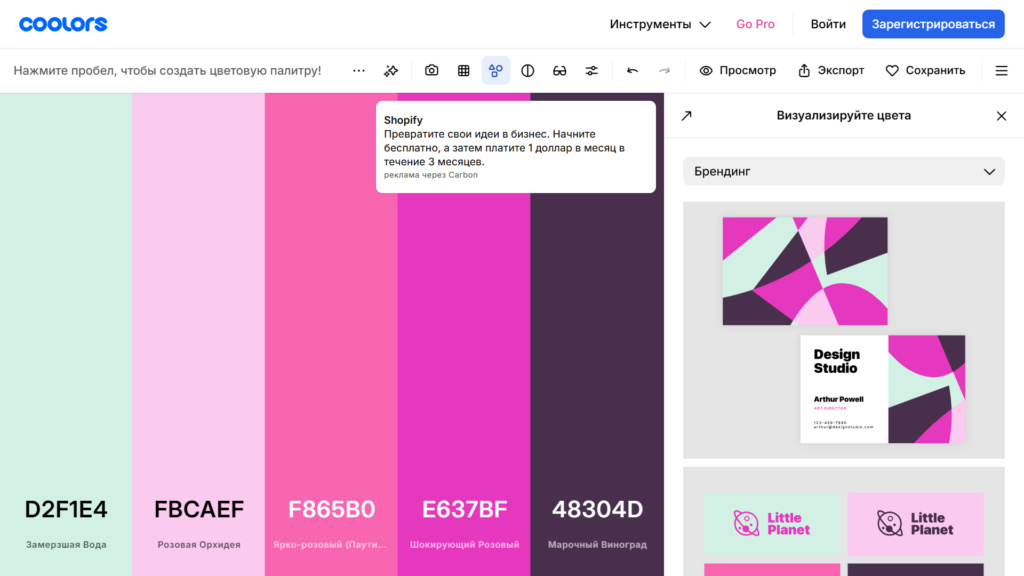1024x576 pixels.
Task: Open the hamburger menu icon
Action: tap(1001, 71)
